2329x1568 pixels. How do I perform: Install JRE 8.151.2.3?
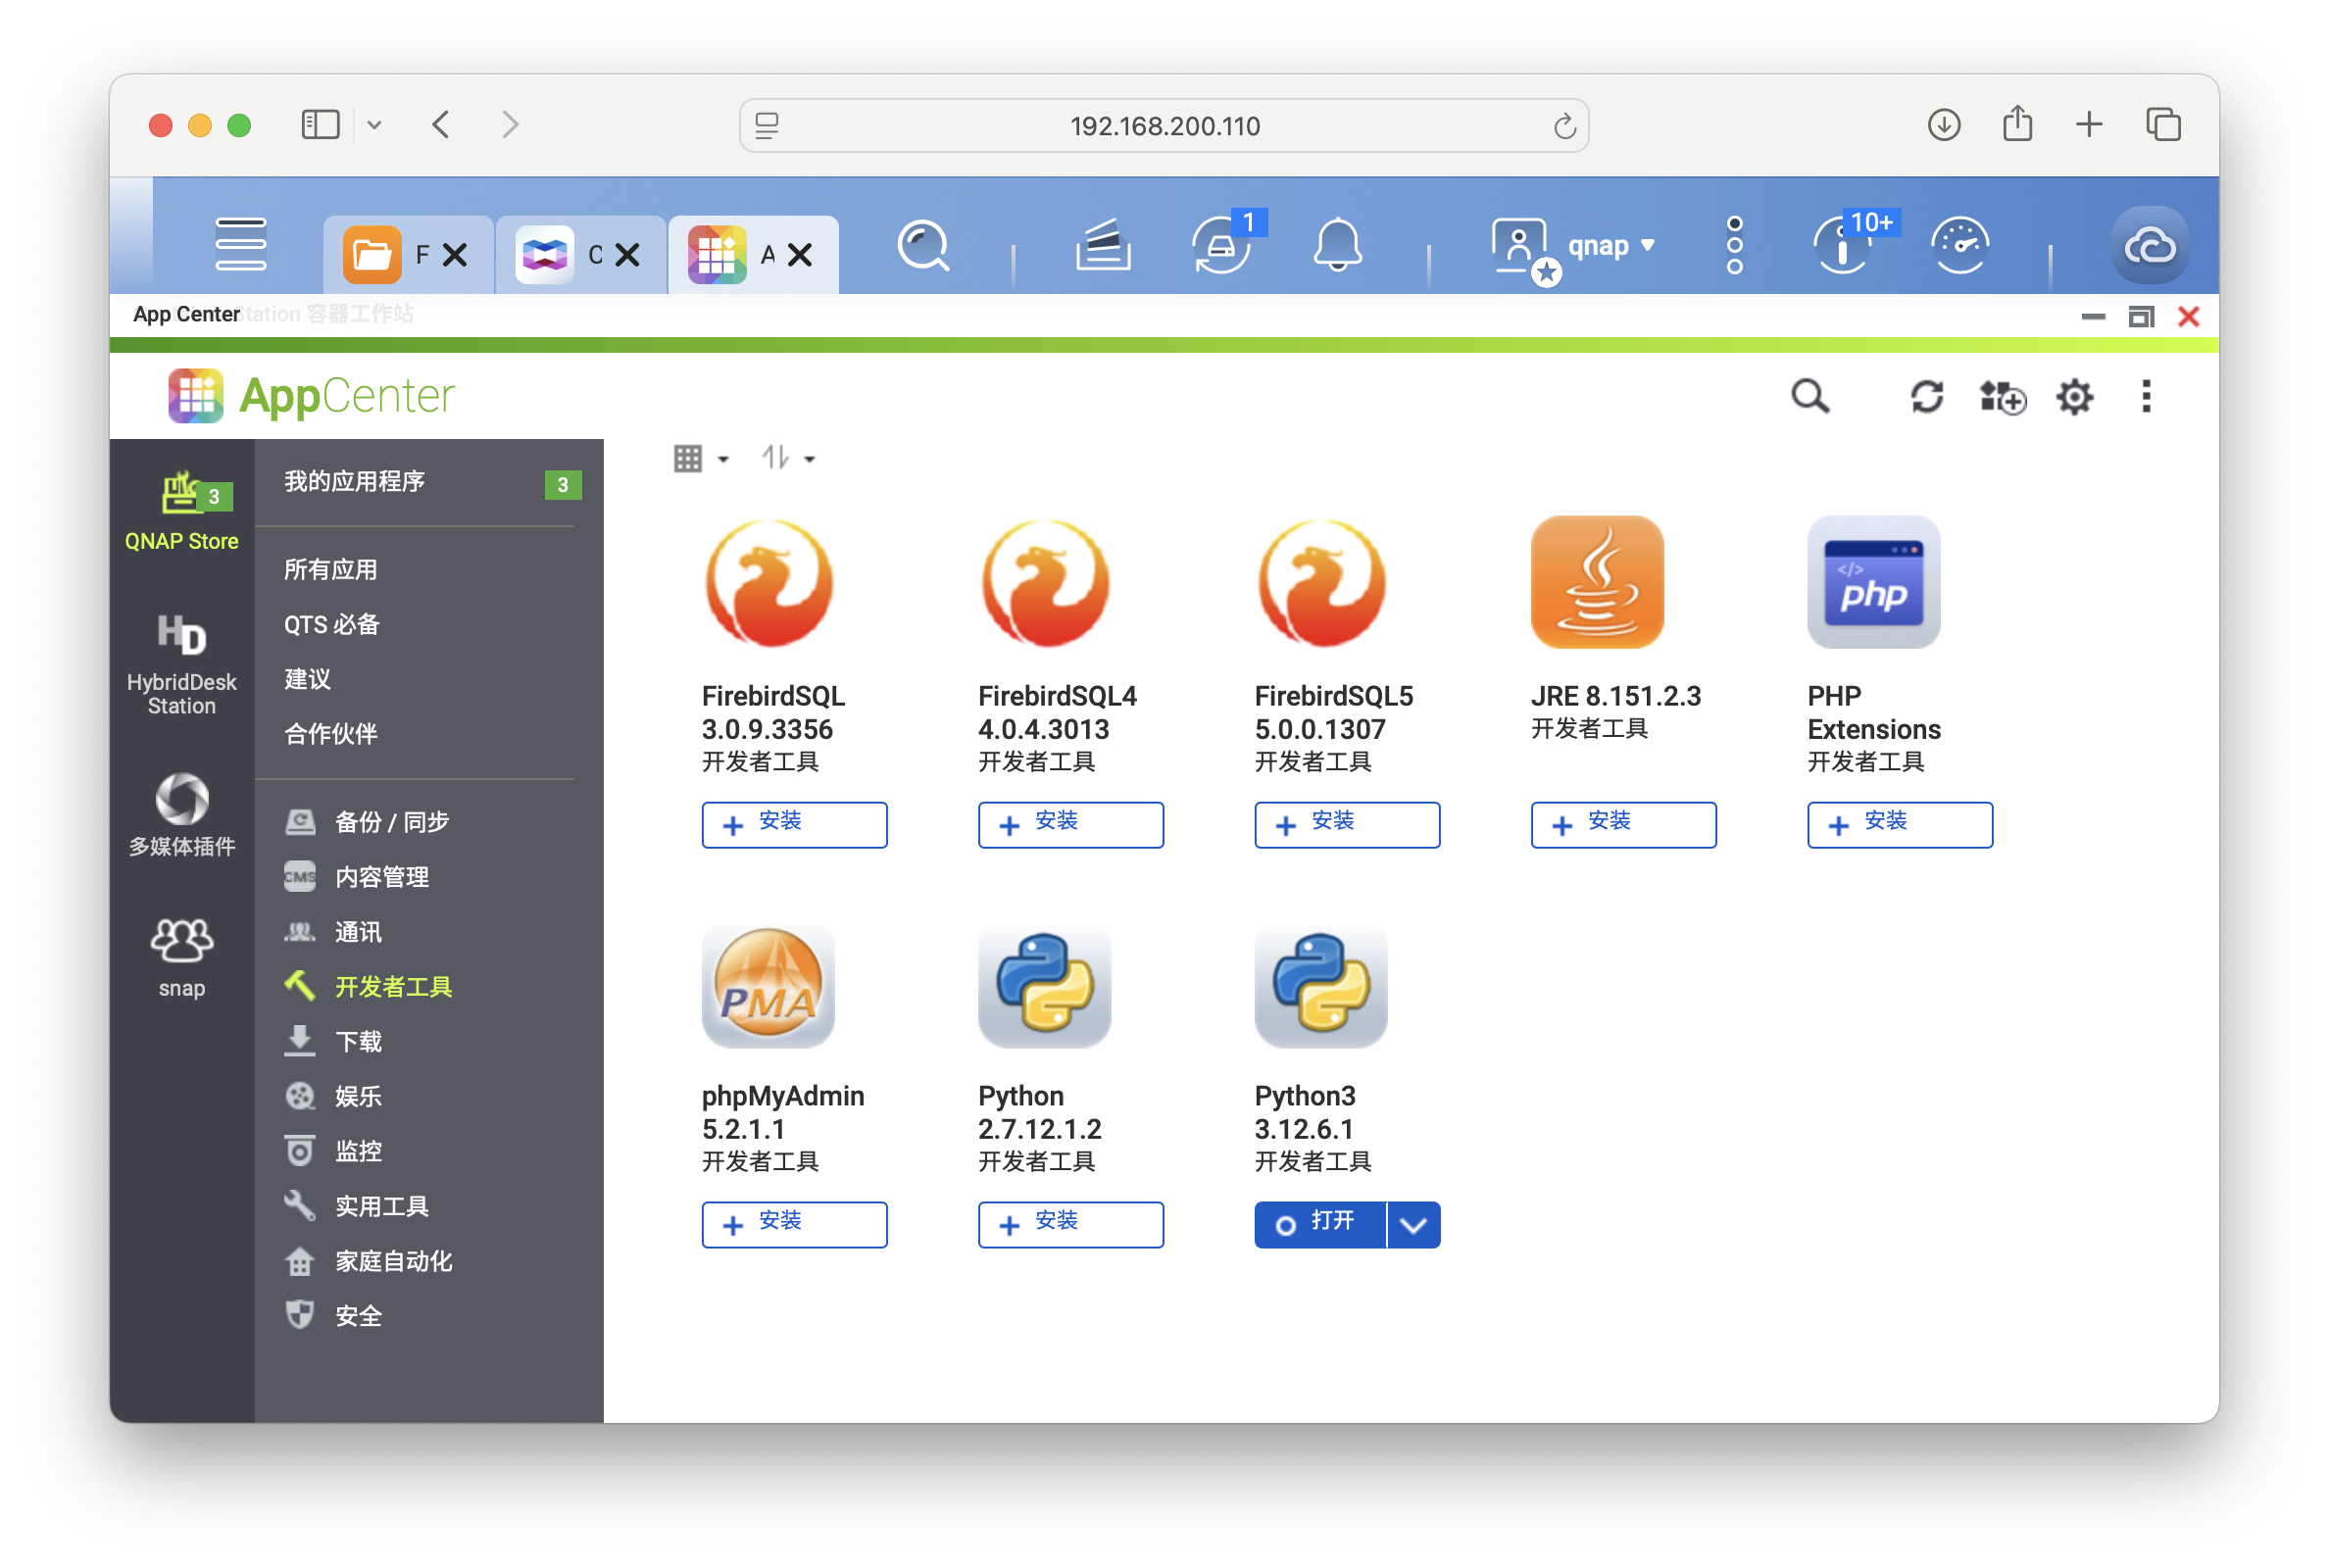tap(1623, 824)
